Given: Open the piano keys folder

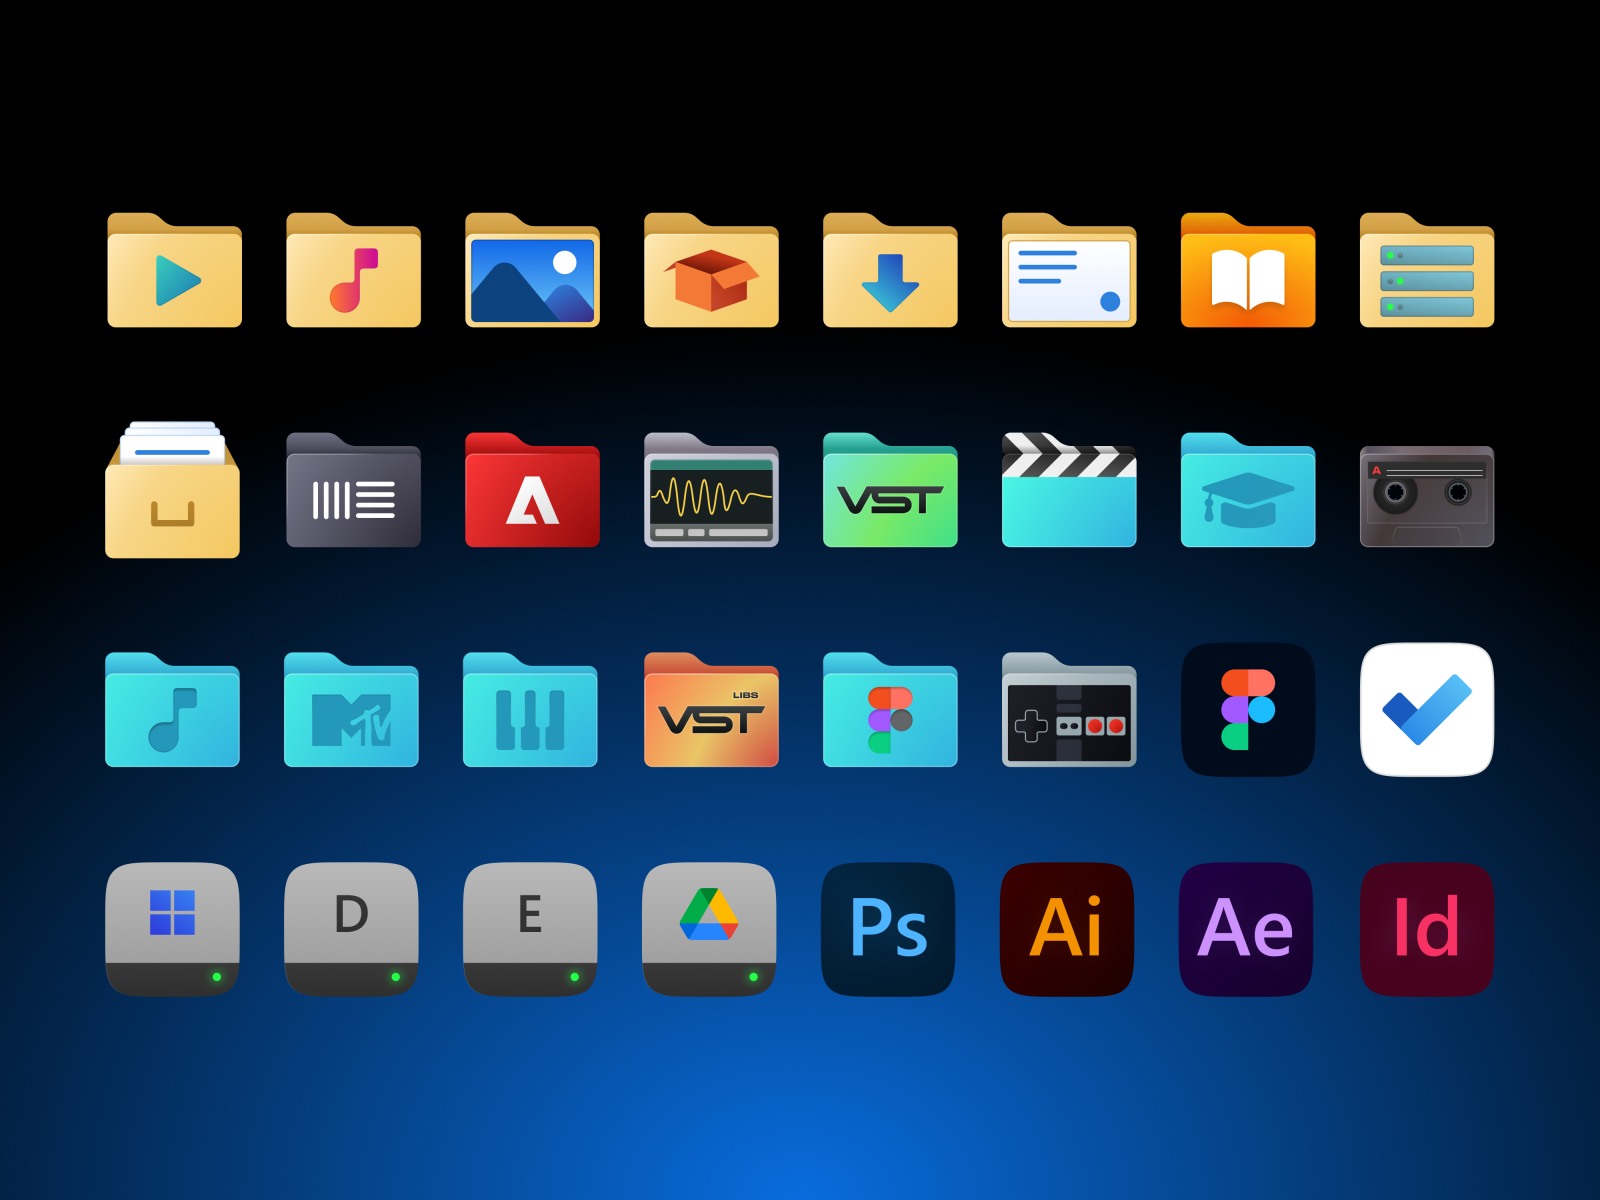Looking at the screenshot, I should [x=531, y=710].
